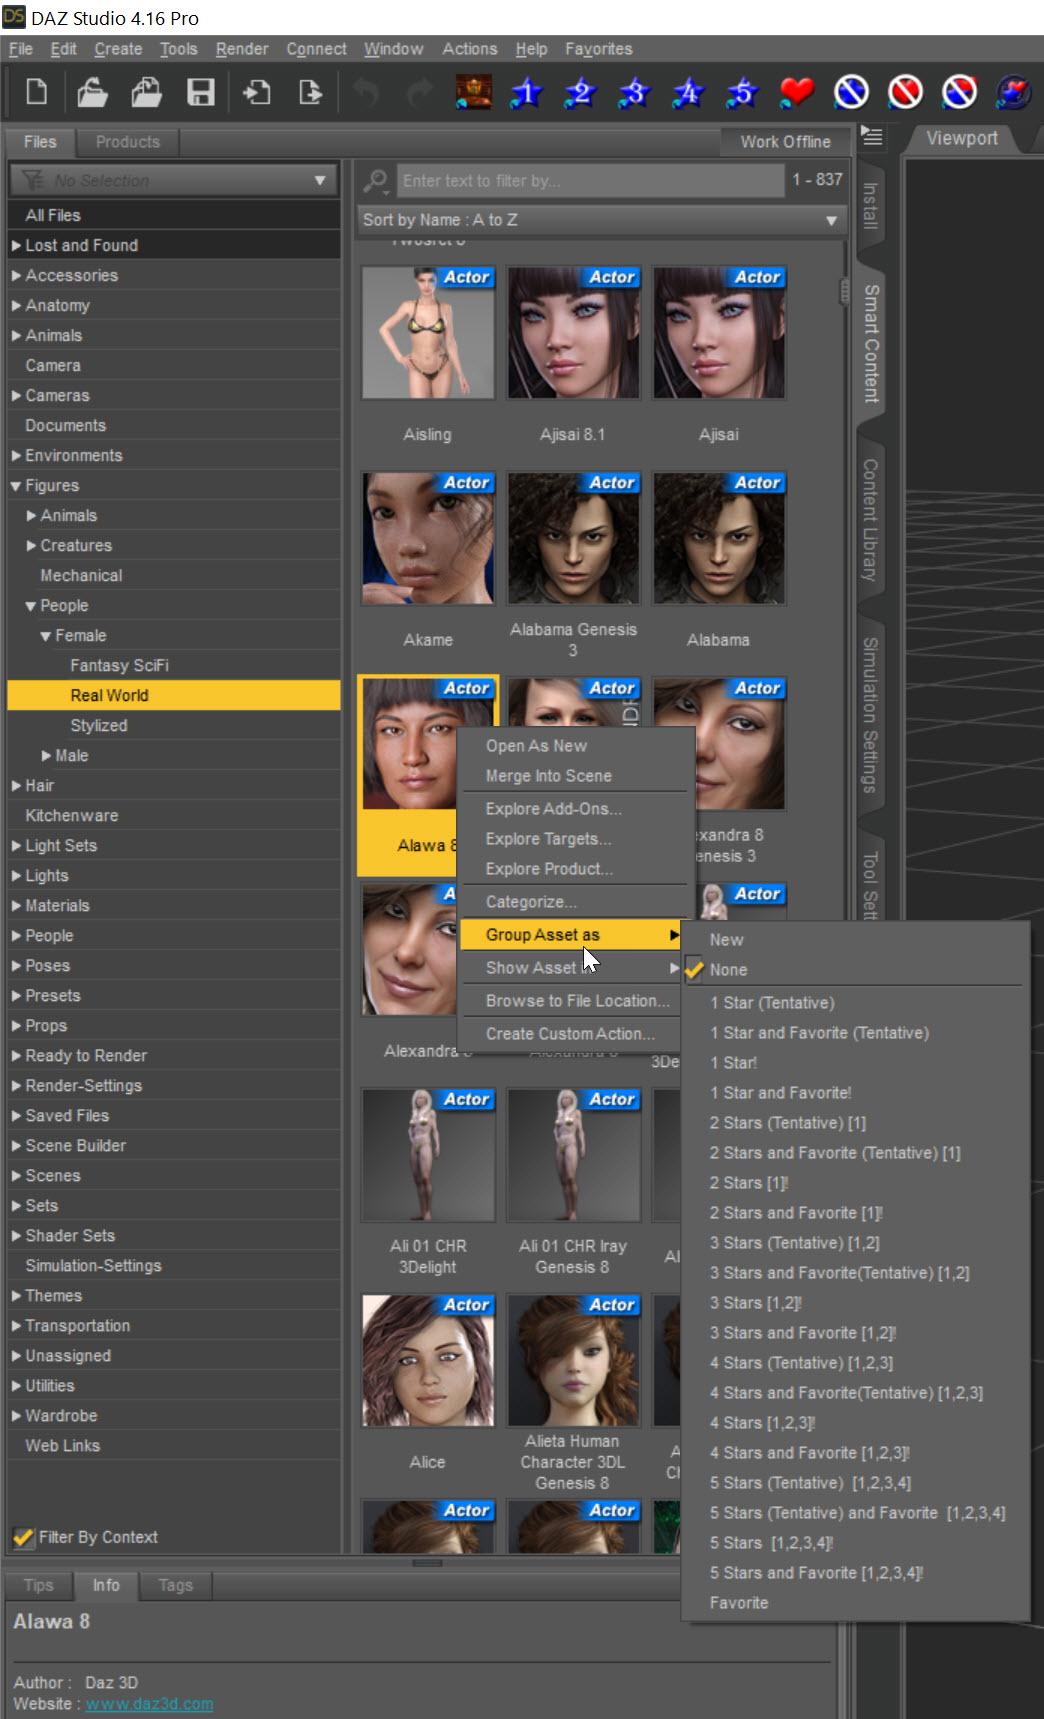1044x1719 pixels.
Task: Choose Create Custom Action
Action: tap(570, 1034)
